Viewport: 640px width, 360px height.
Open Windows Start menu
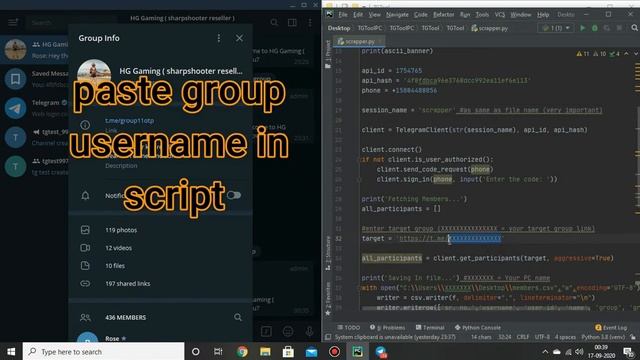pos(11,351)
